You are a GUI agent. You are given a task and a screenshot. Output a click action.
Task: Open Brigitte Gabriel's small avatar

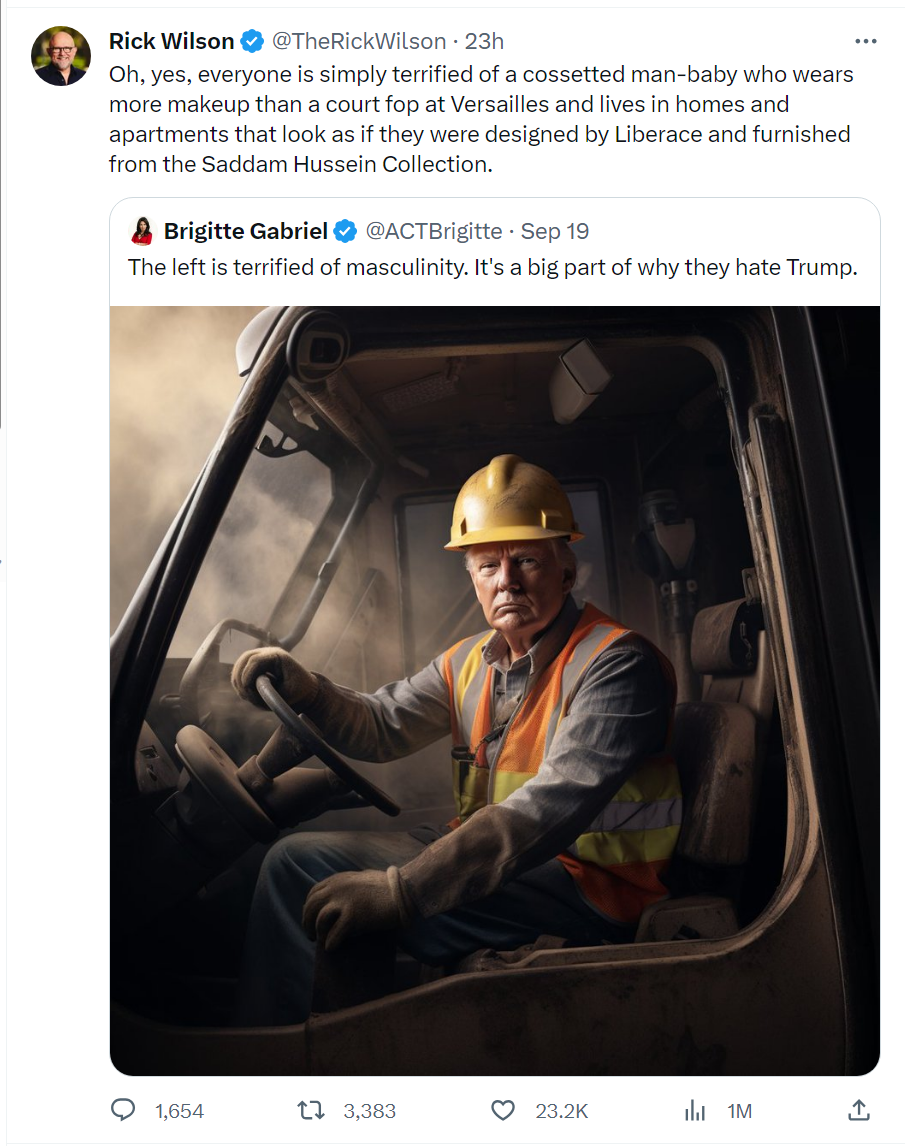[142, 231]
